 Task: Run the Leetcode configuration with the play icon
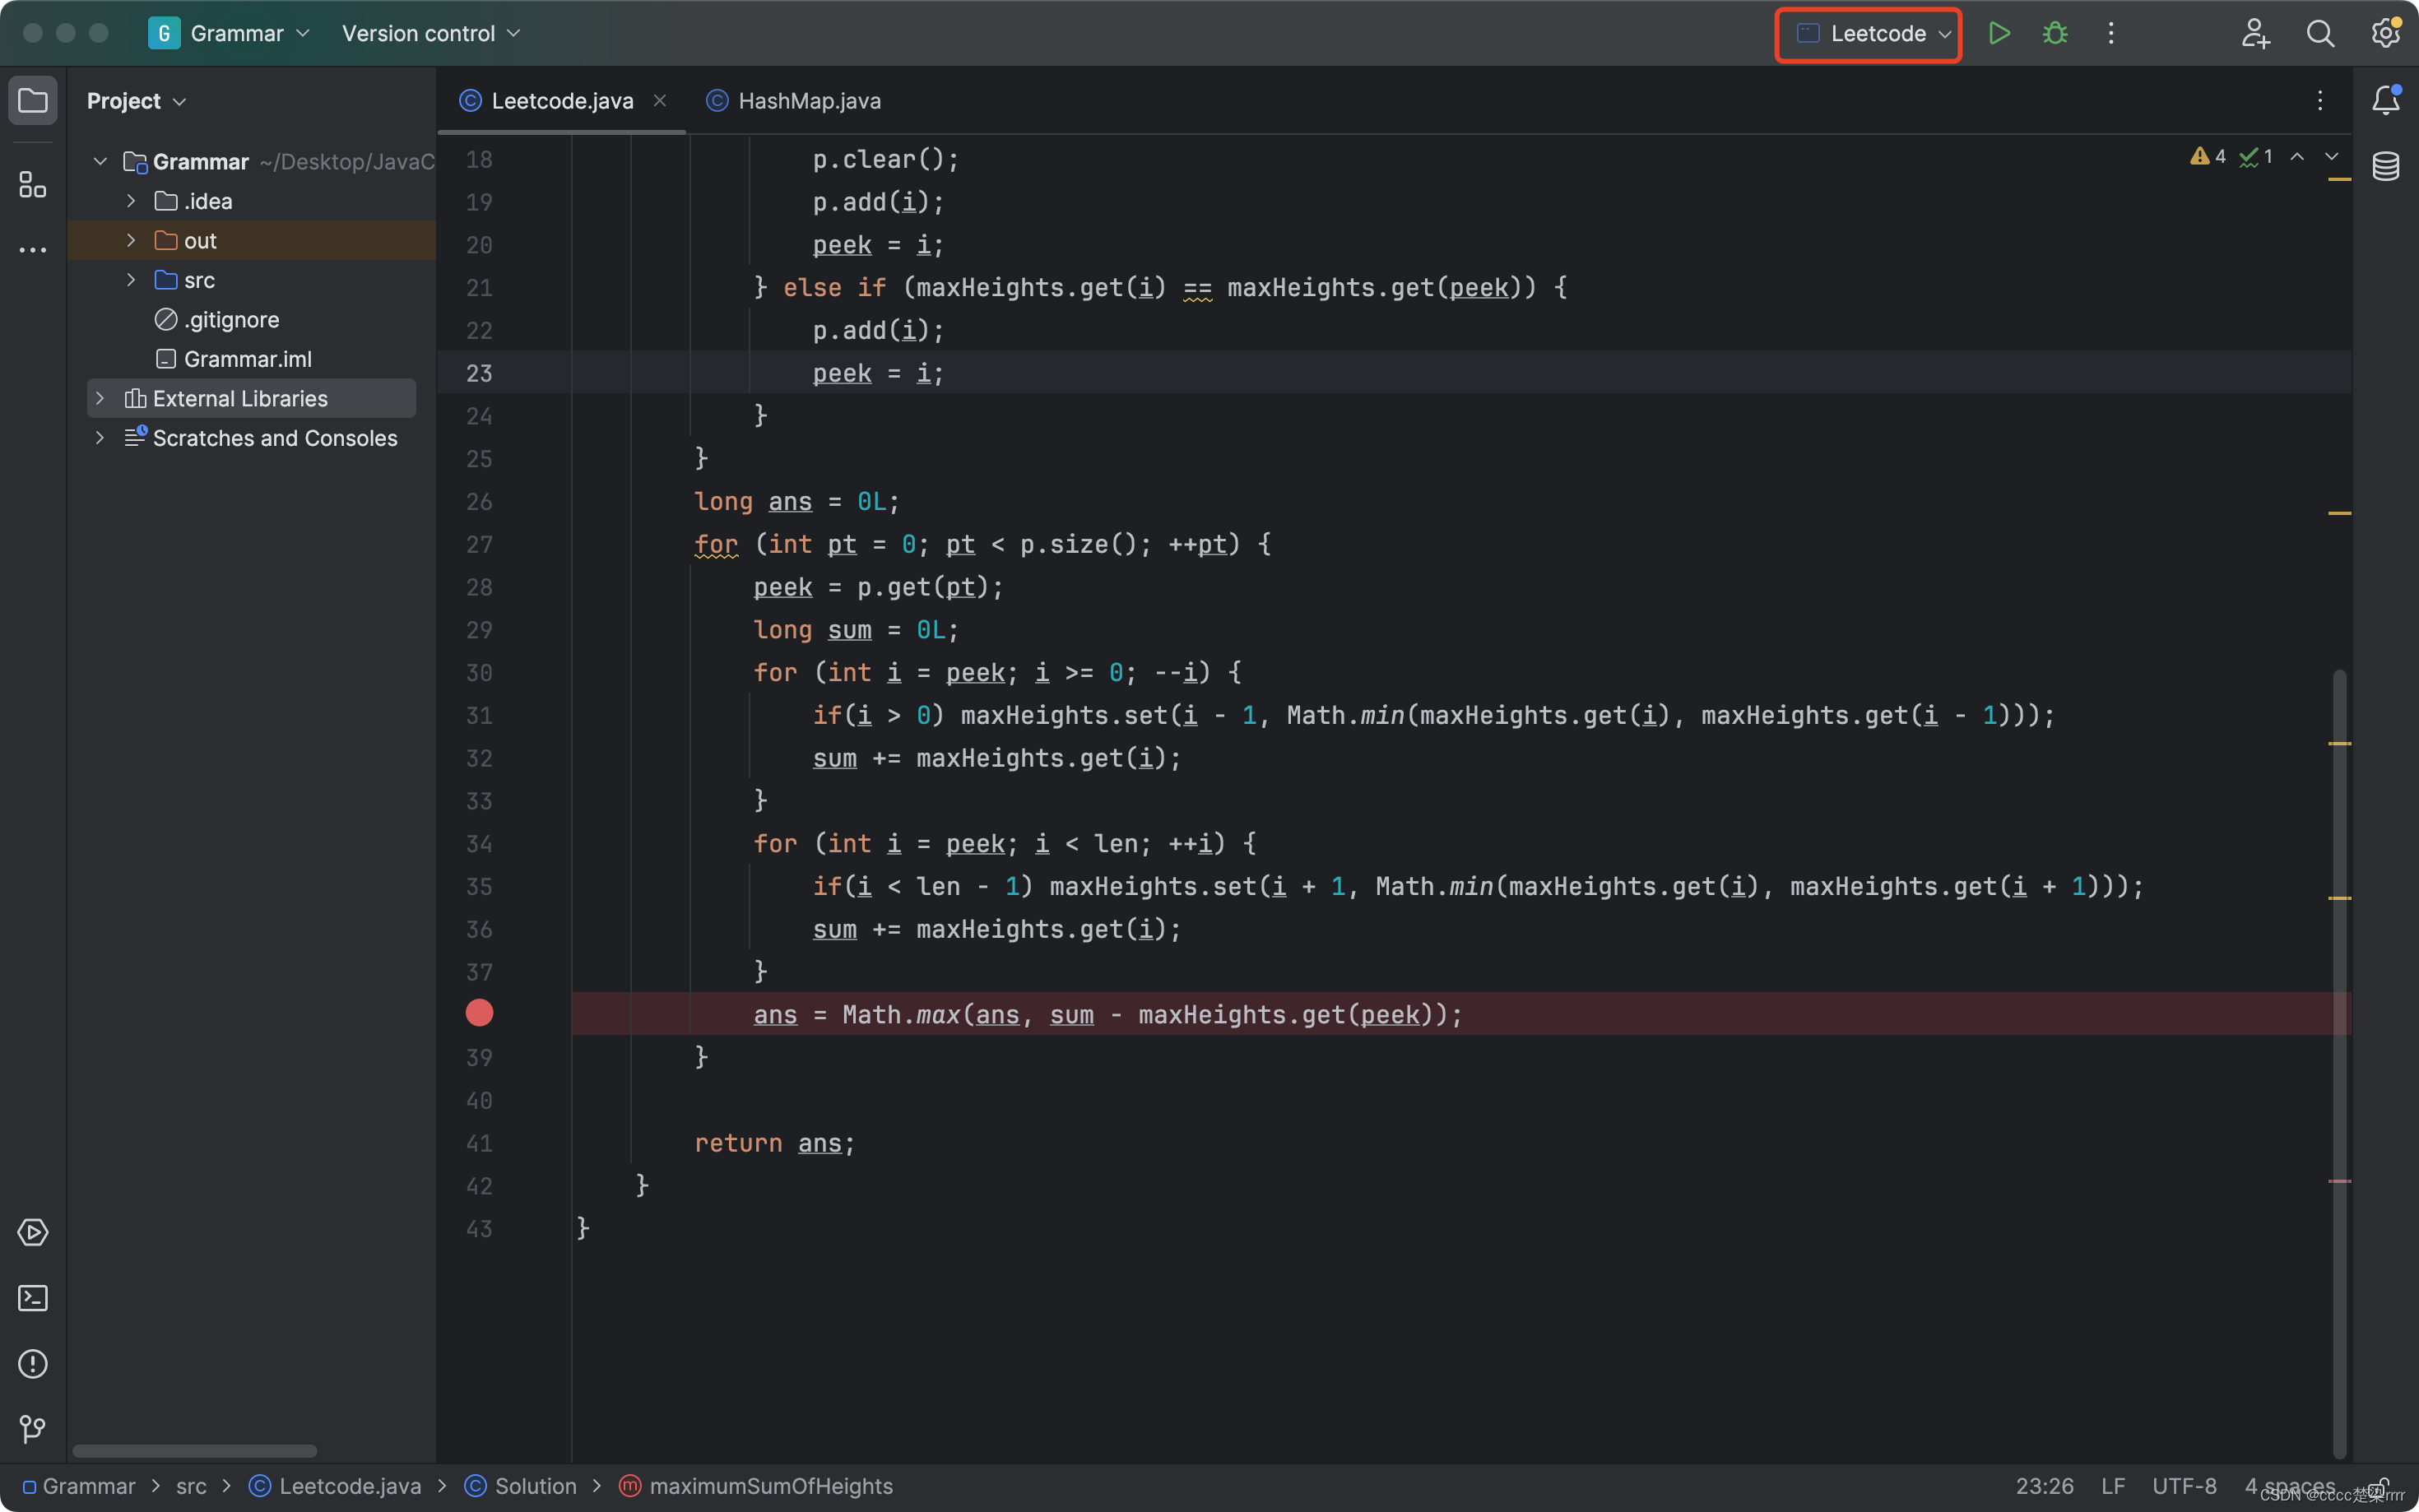pyautogui.click(x=1999, y=33)
